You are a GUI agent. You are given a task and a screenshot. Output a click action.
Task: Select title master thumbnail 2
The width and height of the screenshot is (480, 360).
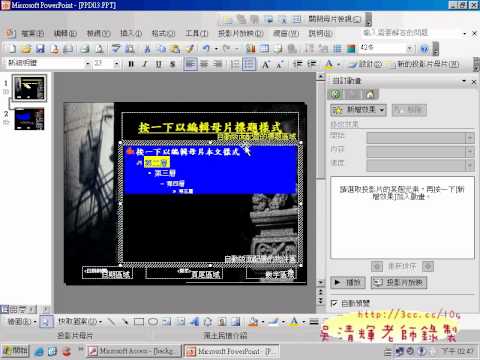29,119
